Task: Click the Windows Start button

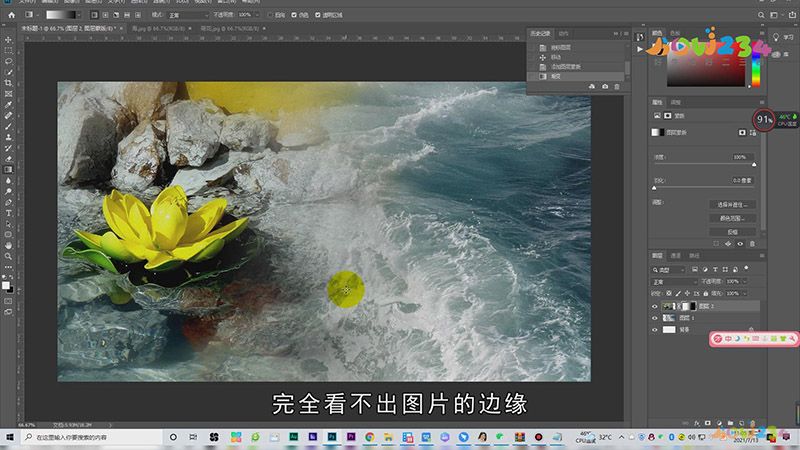Action: [x=10, y=437]
